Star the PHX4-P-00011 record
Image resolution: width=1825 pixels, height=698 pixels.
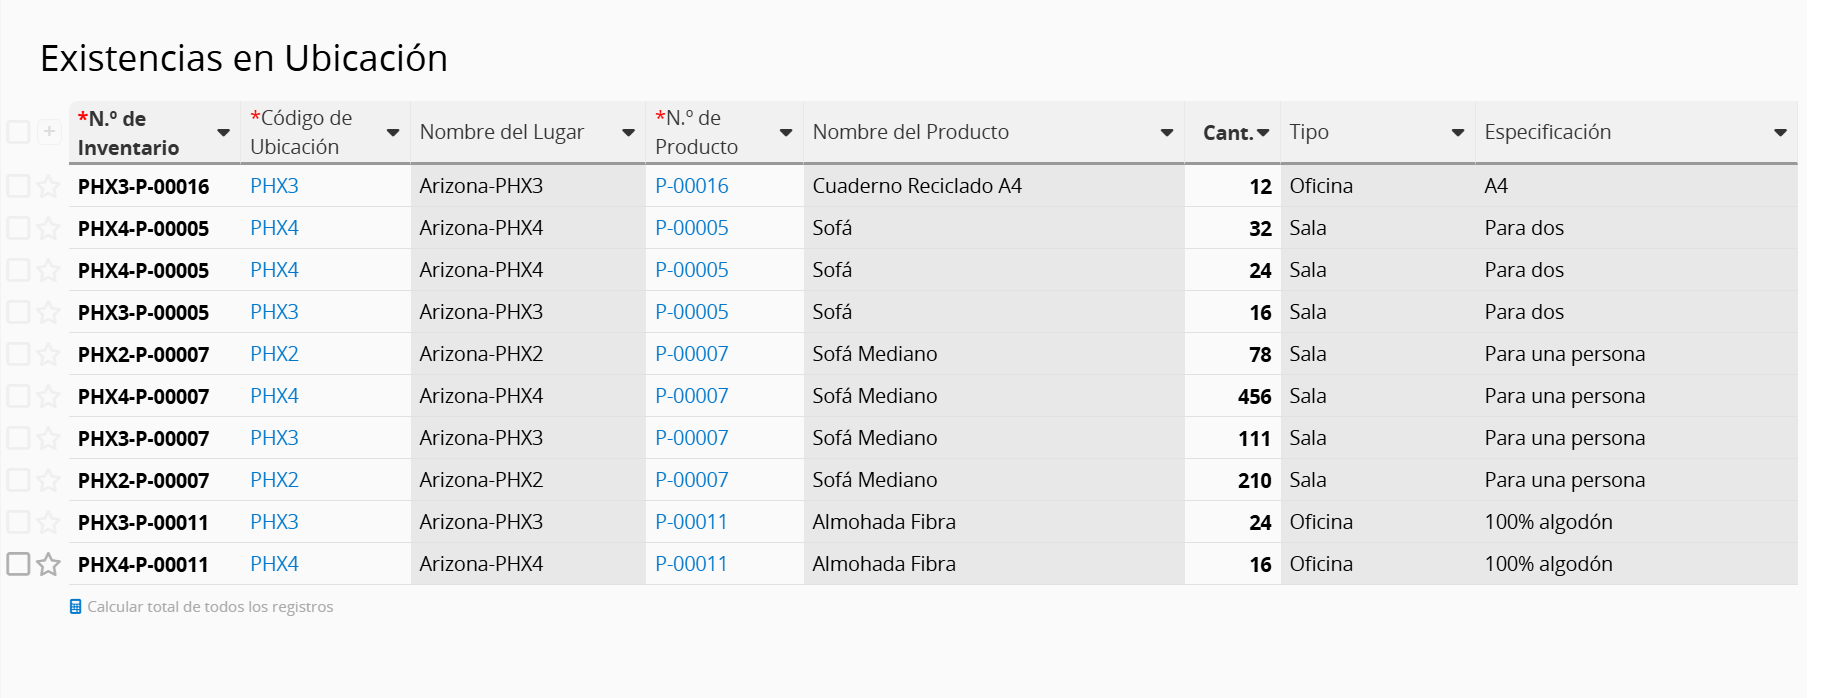coord(48,564)
